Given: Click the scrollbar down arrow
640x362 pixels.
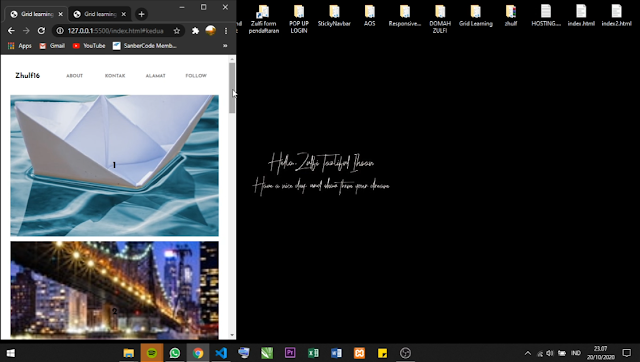Looking at the screenshot, I should point(232,335).
